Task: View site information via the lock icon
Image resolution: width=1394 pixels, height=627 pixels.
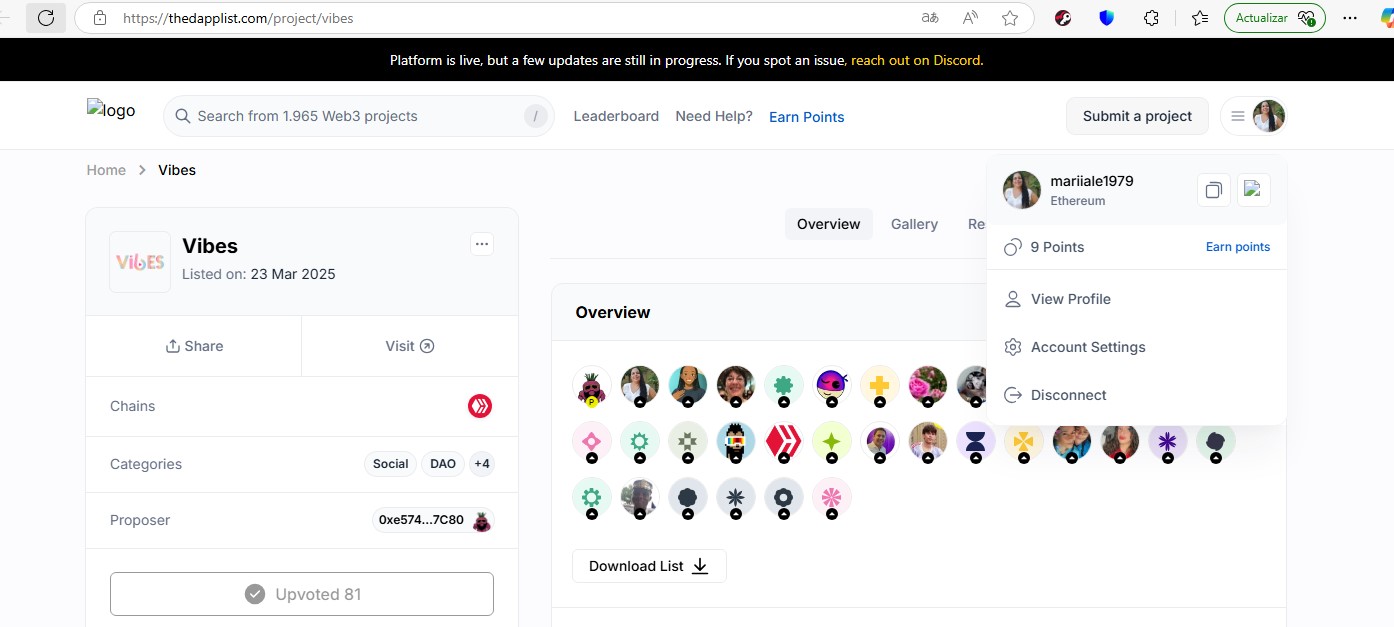Action: [x=99, y=18]
